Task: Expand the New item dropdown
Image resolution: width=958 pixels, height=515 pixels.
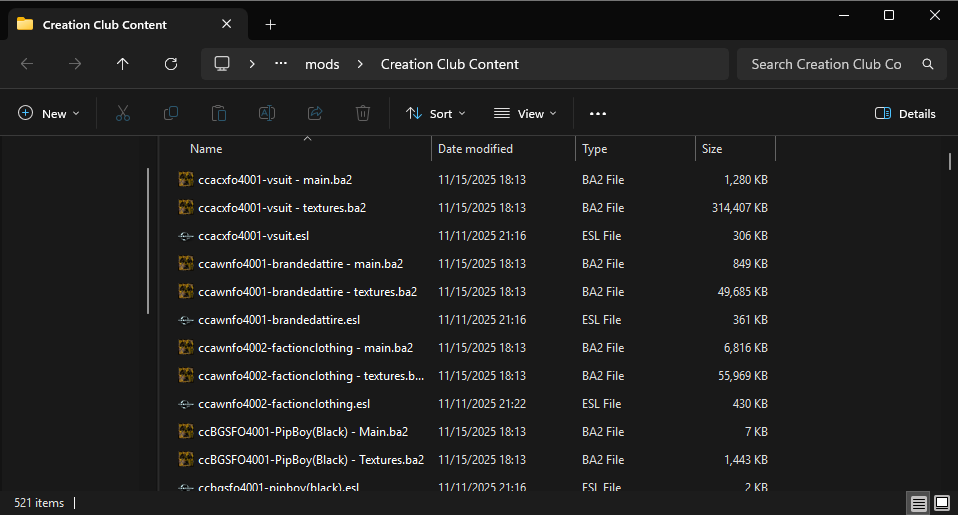Action: click(x=49, y=114)
